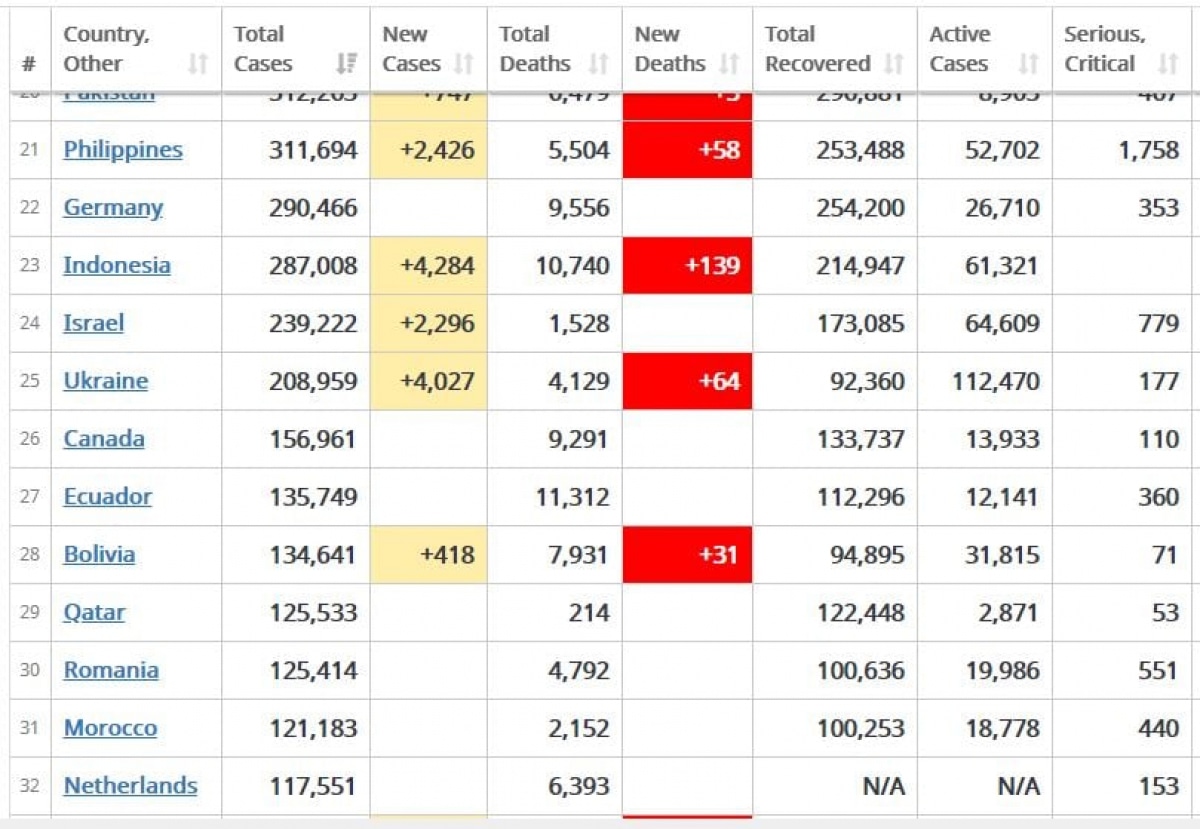Click sort arrows beside Total Recovered header
1200x829 pixels.
(x=894, y=64)
